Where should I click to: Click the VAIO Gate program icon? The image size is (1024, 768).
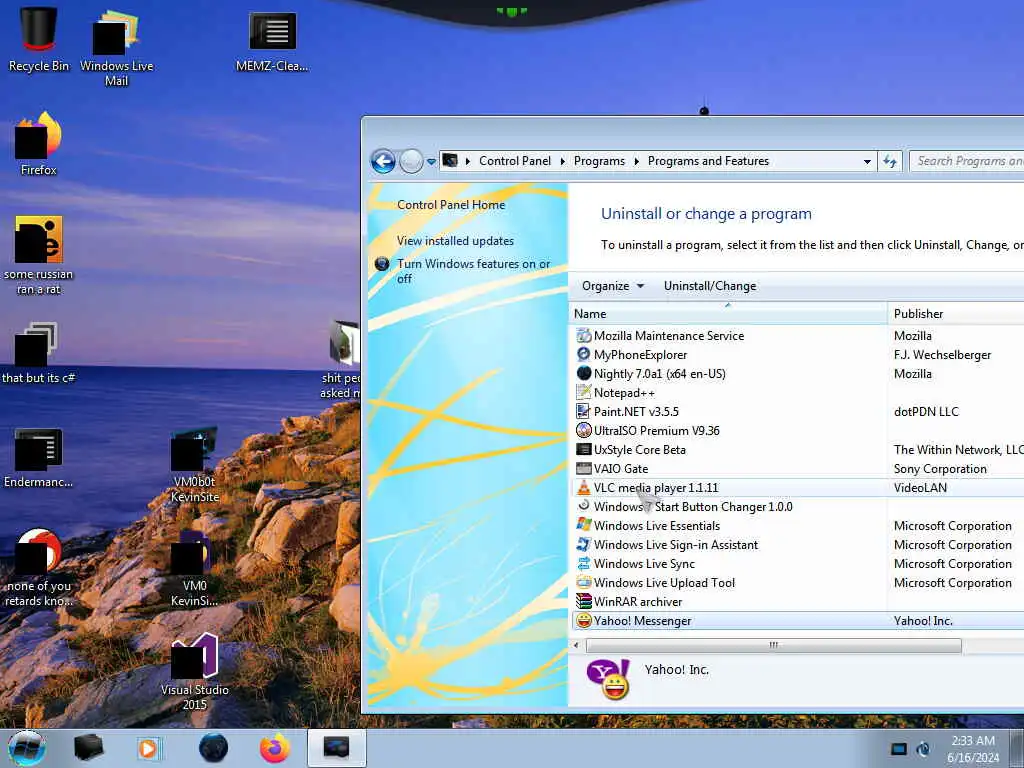[583, 468]
